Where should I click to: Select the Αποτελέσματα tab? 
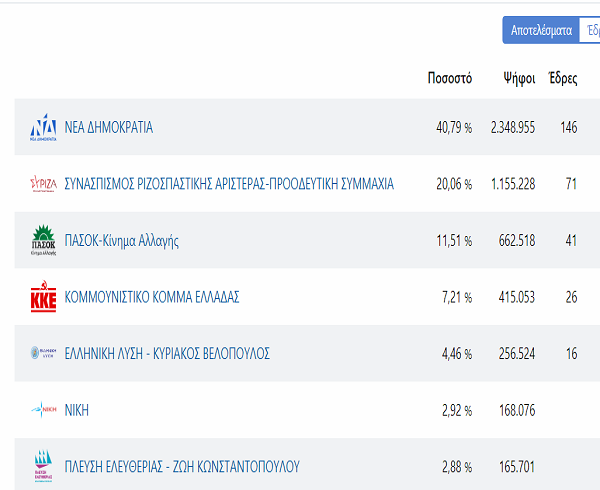pos(541,30)
